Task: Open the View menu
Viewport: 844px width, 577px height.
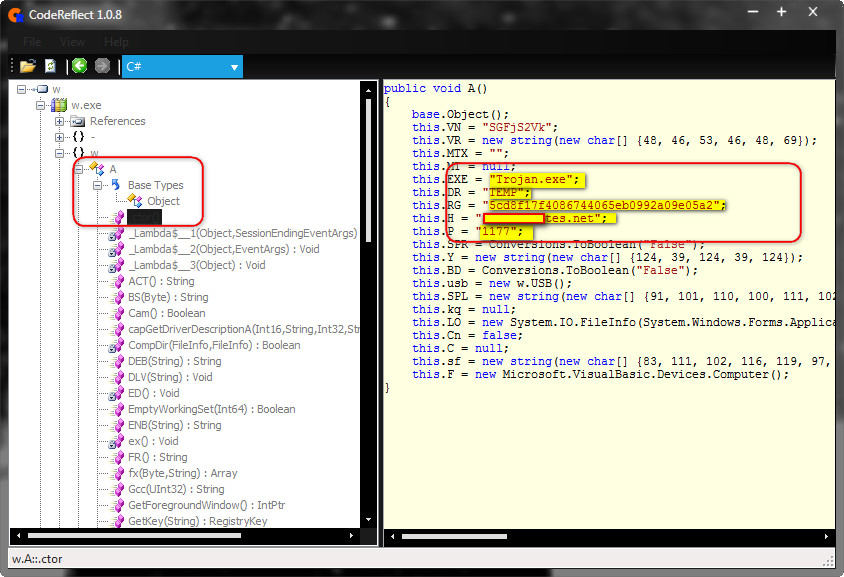Action: 72,42
